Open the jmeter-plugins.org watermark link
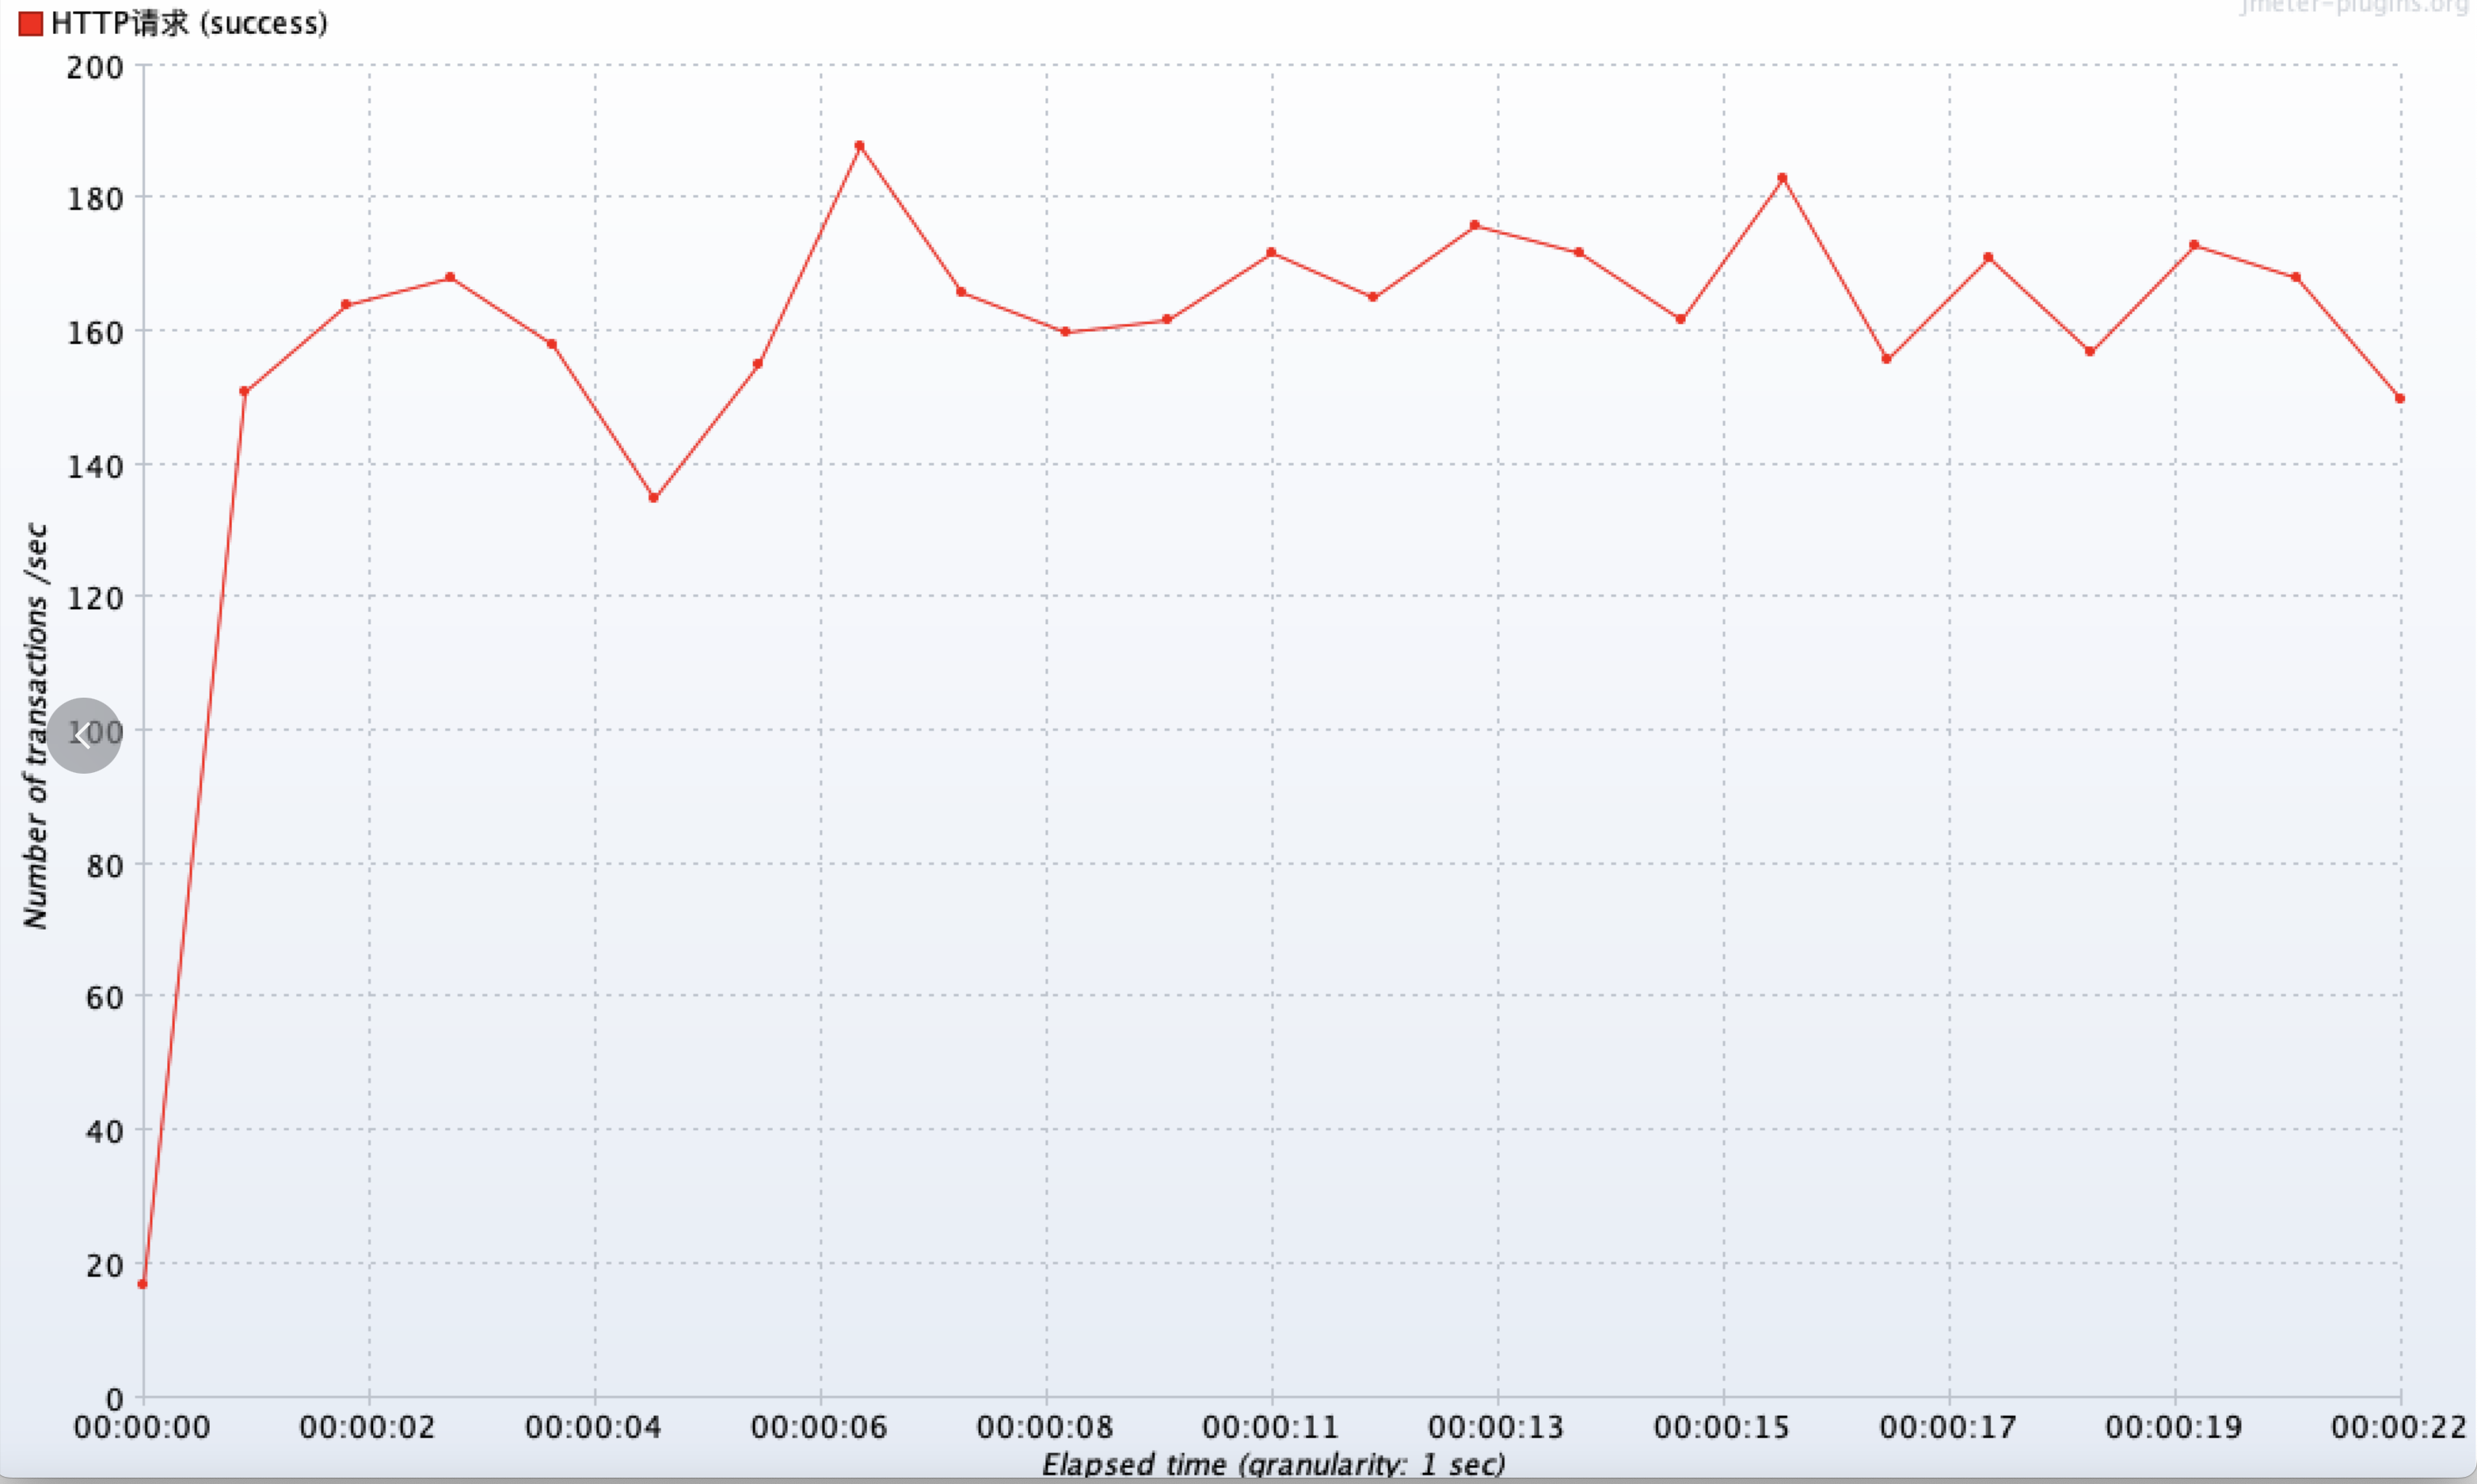The width and height of the screenshot is (2477, 1484). pyautogui.click(x=2354, y=7)
